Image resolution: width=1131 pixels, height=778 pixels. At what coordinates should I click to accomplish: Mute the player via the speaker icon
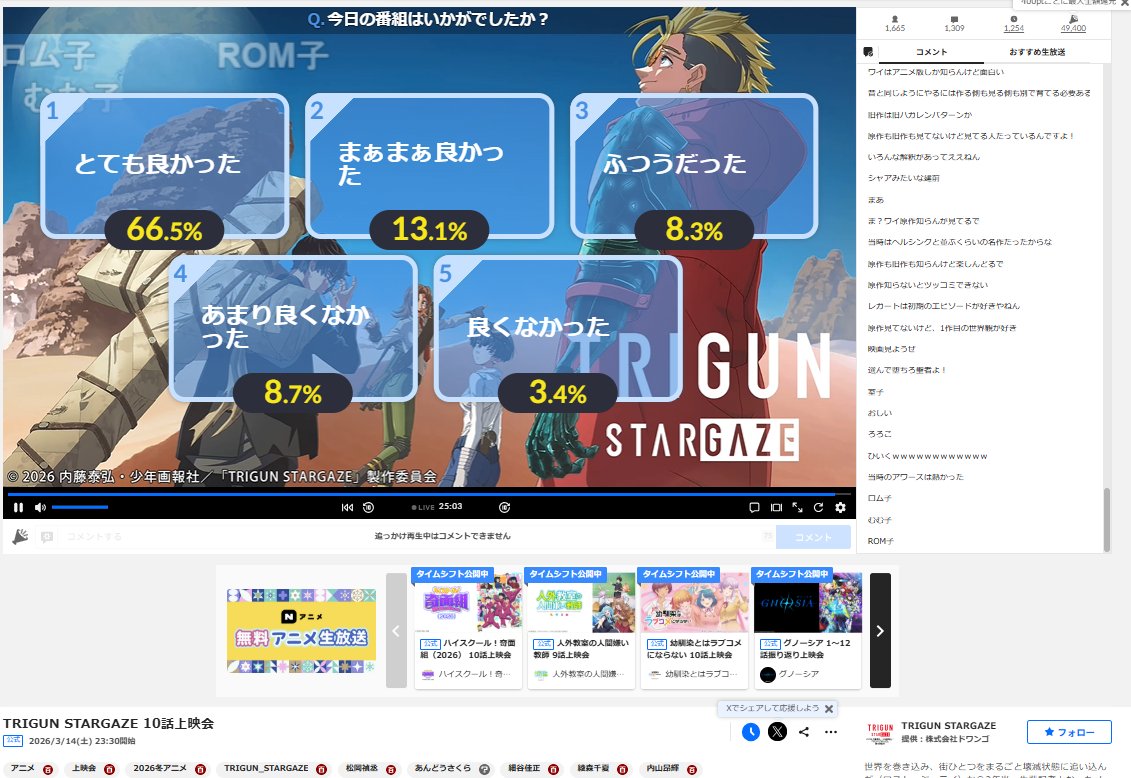click(x=40, y=508)
